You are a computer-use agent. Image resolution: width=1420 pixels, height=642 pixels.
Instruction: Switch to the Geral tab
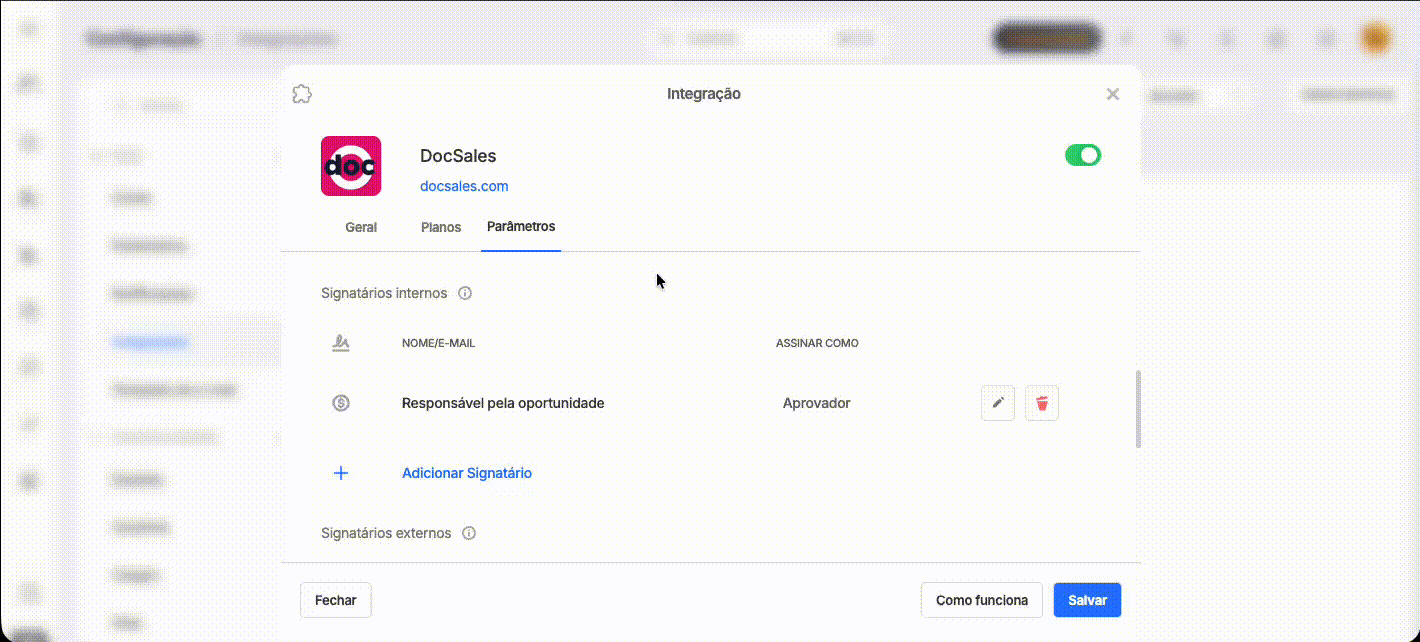tap(361, 227)
